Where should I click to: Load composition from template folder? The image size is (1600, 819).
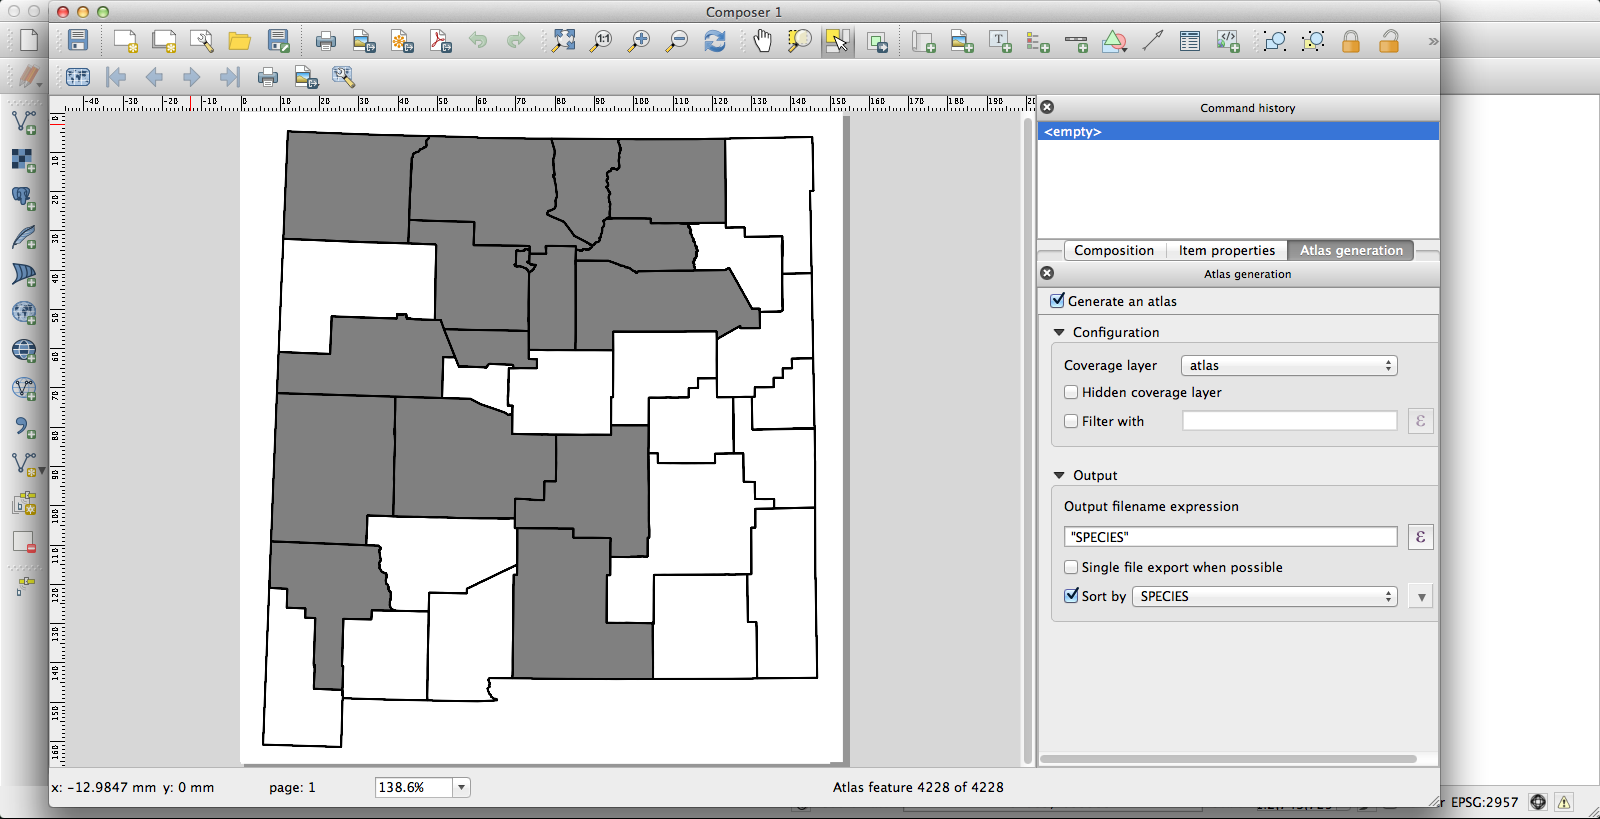[x=240, y=41]
